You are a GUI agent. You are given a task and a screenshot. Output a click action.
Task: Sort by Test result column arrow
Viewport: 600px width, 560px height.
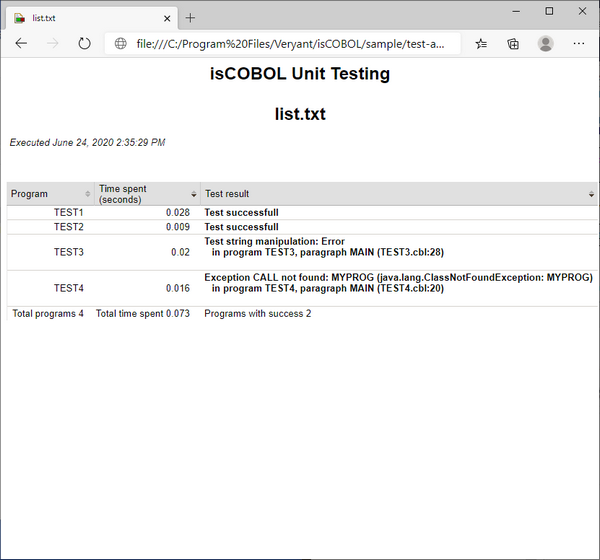(591, 194)
